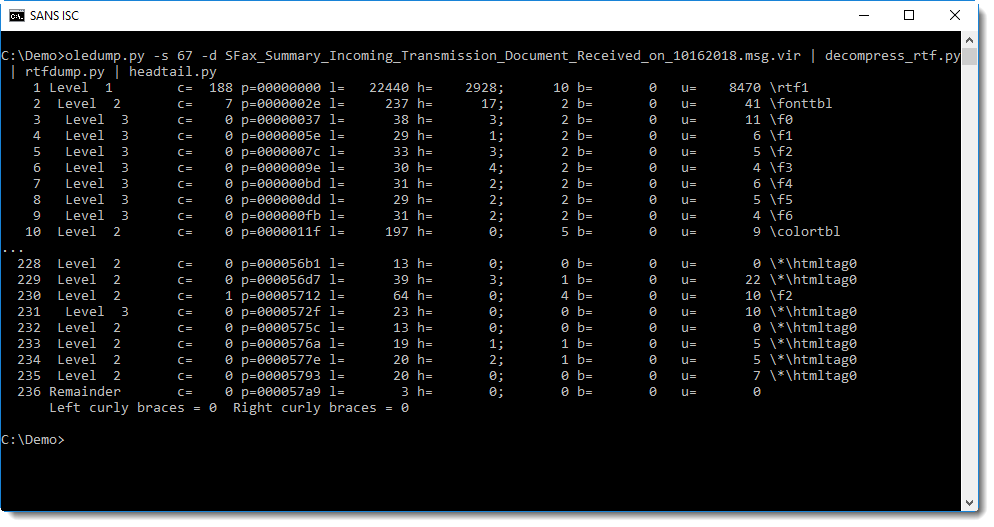Maximize the SANS ISC window

click(x=908, y=15)
